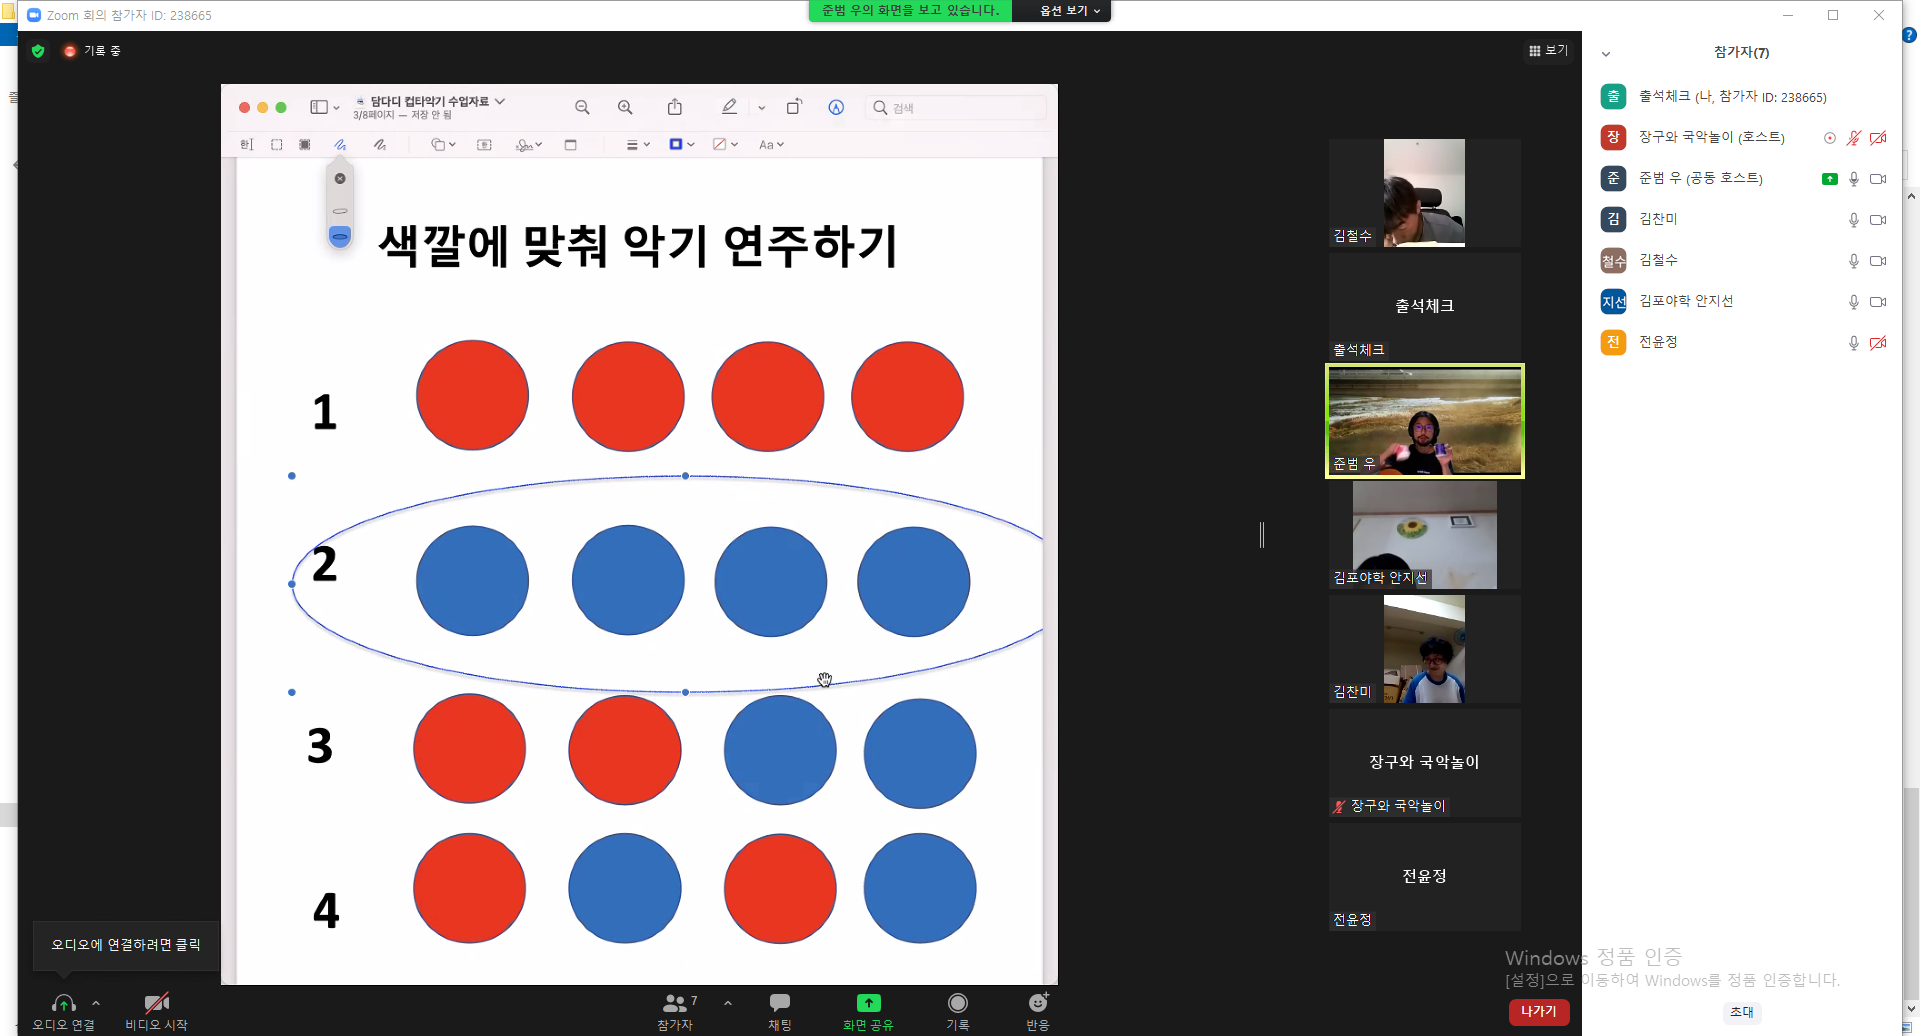Select 김찬미's video thumbnail
Screen dimensions: 1920x1036
click(1424, 649)
